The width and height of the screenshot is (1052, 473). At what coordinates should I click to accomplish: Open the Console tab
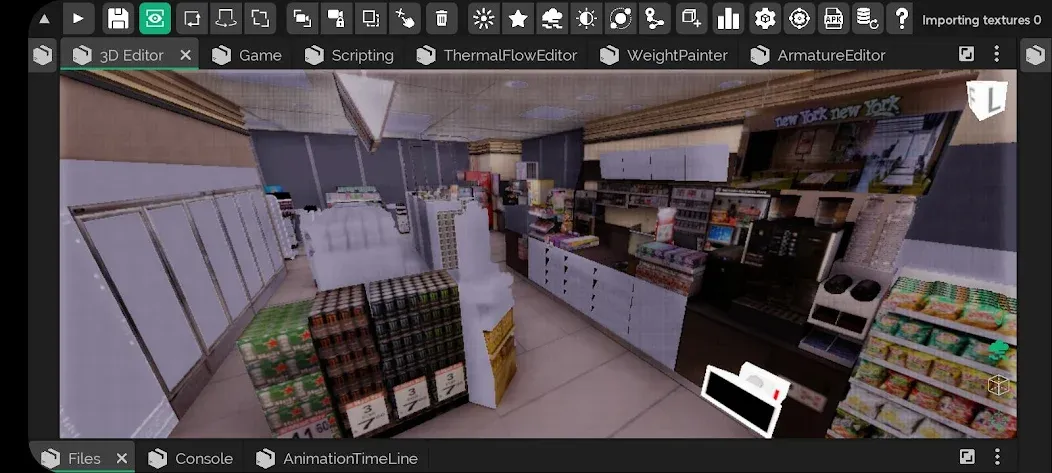click(x=190, y=458)
